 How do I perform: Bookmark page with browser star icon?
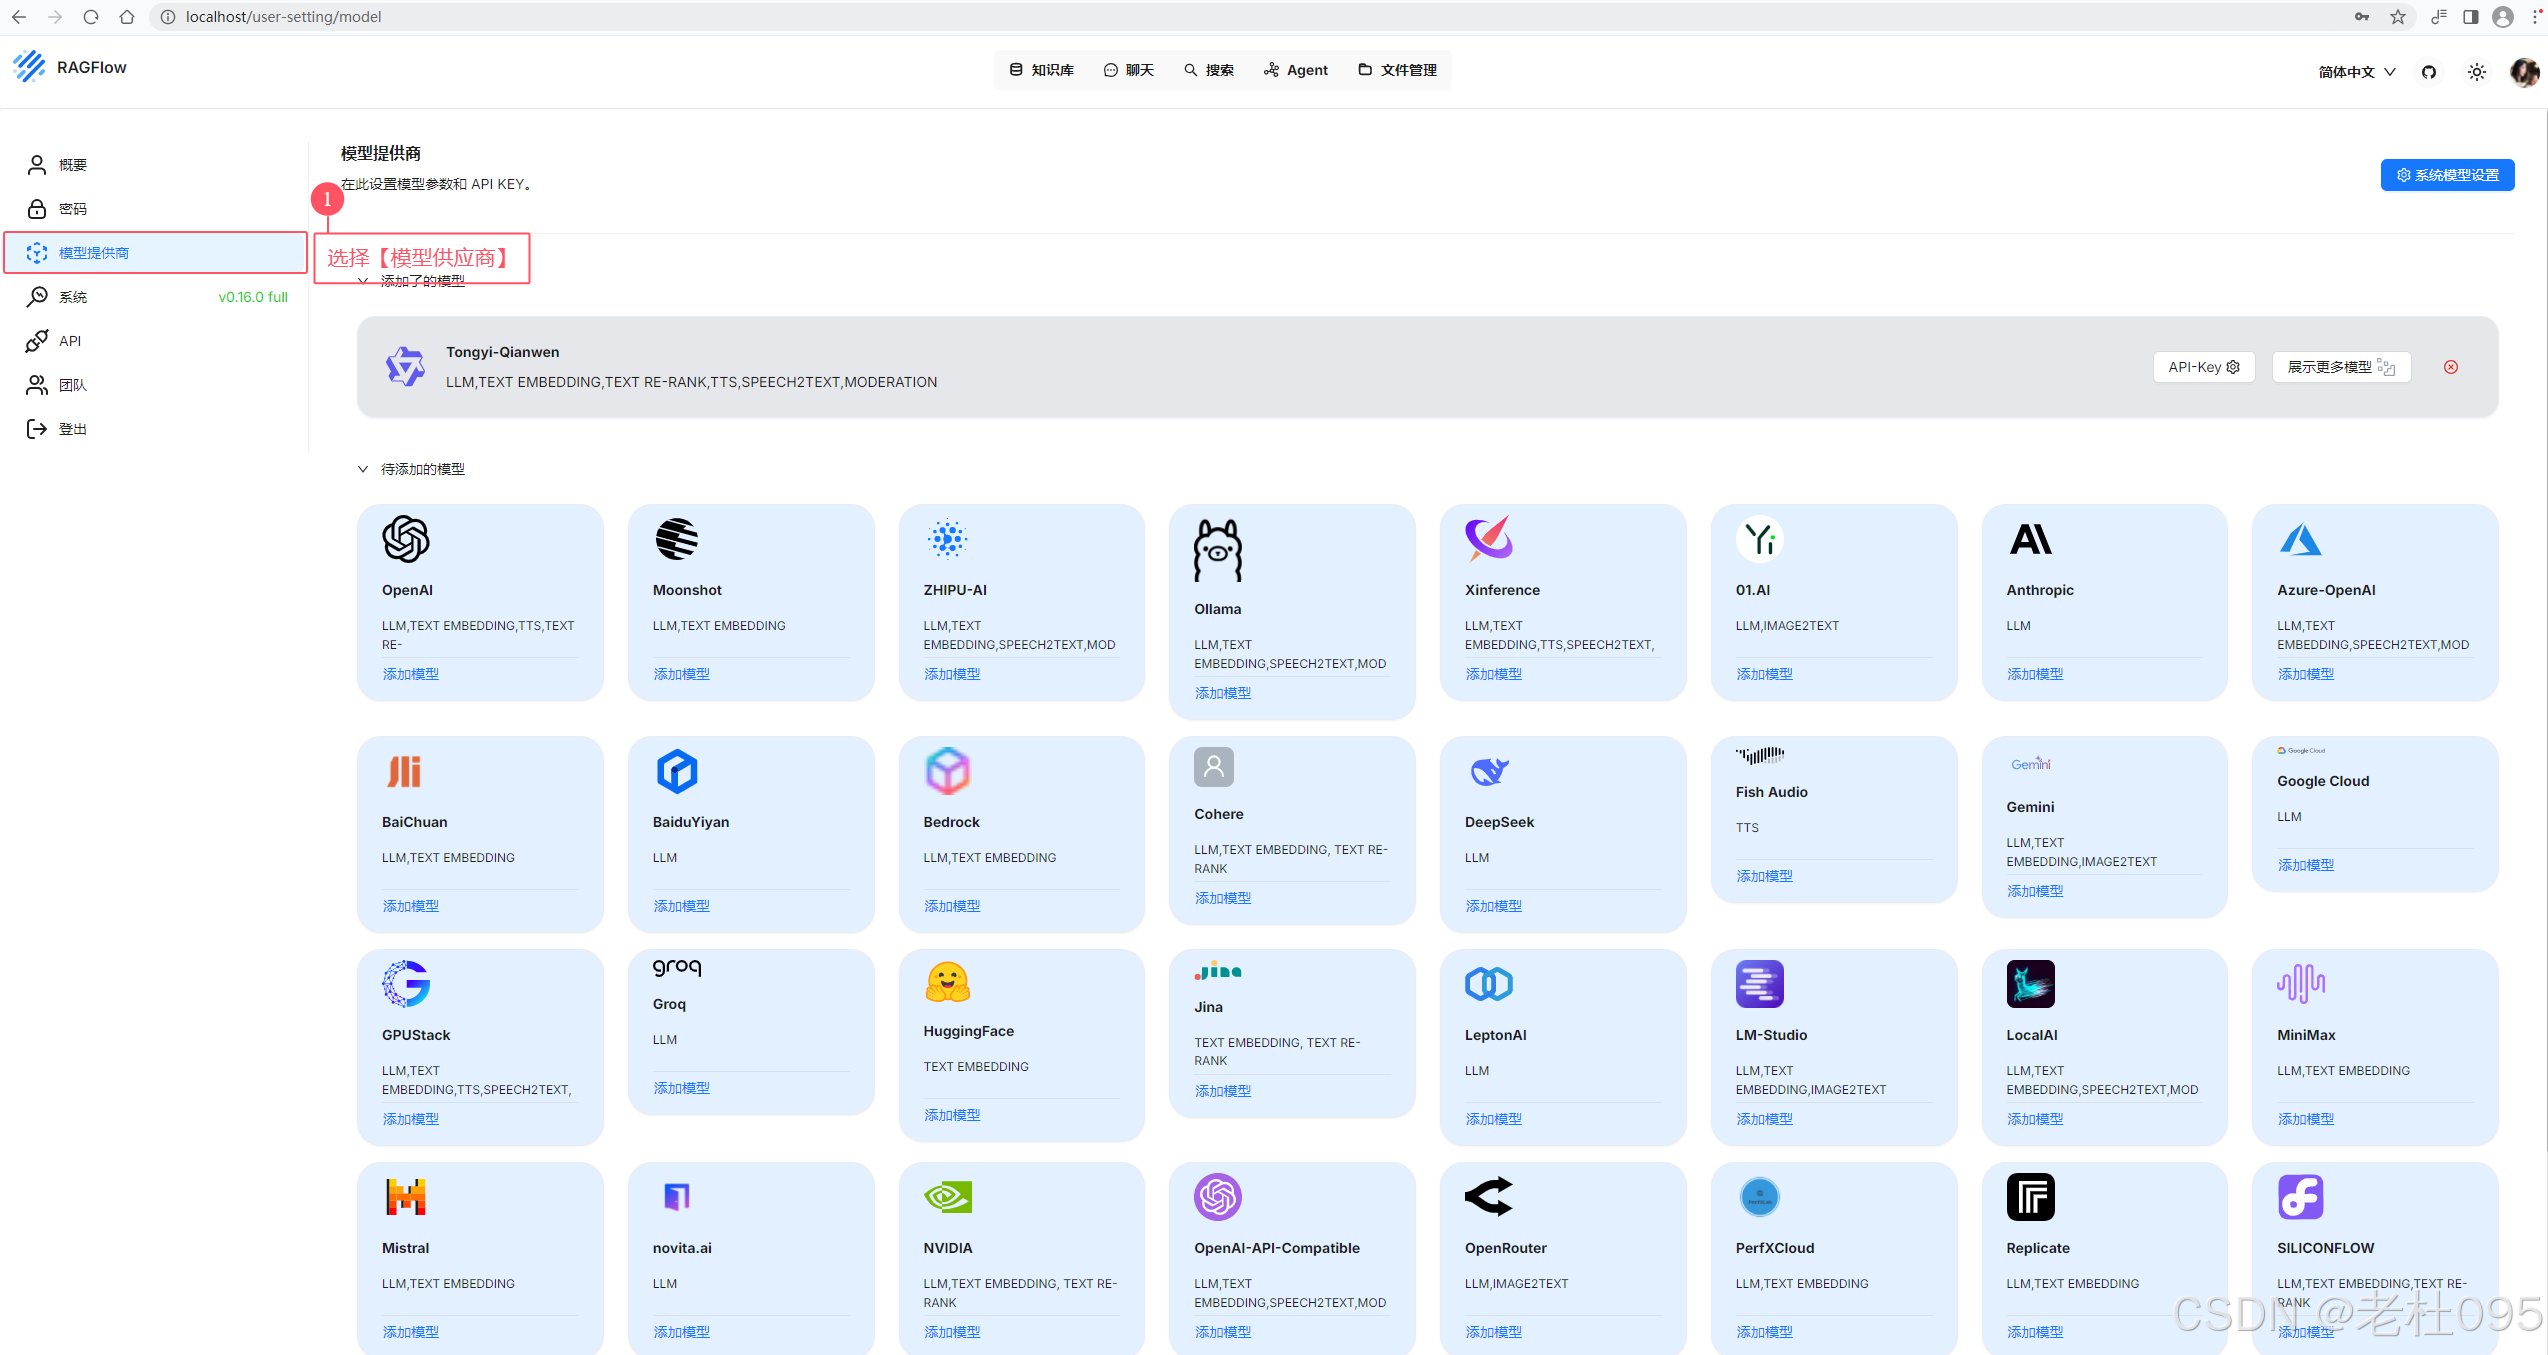2397,17
